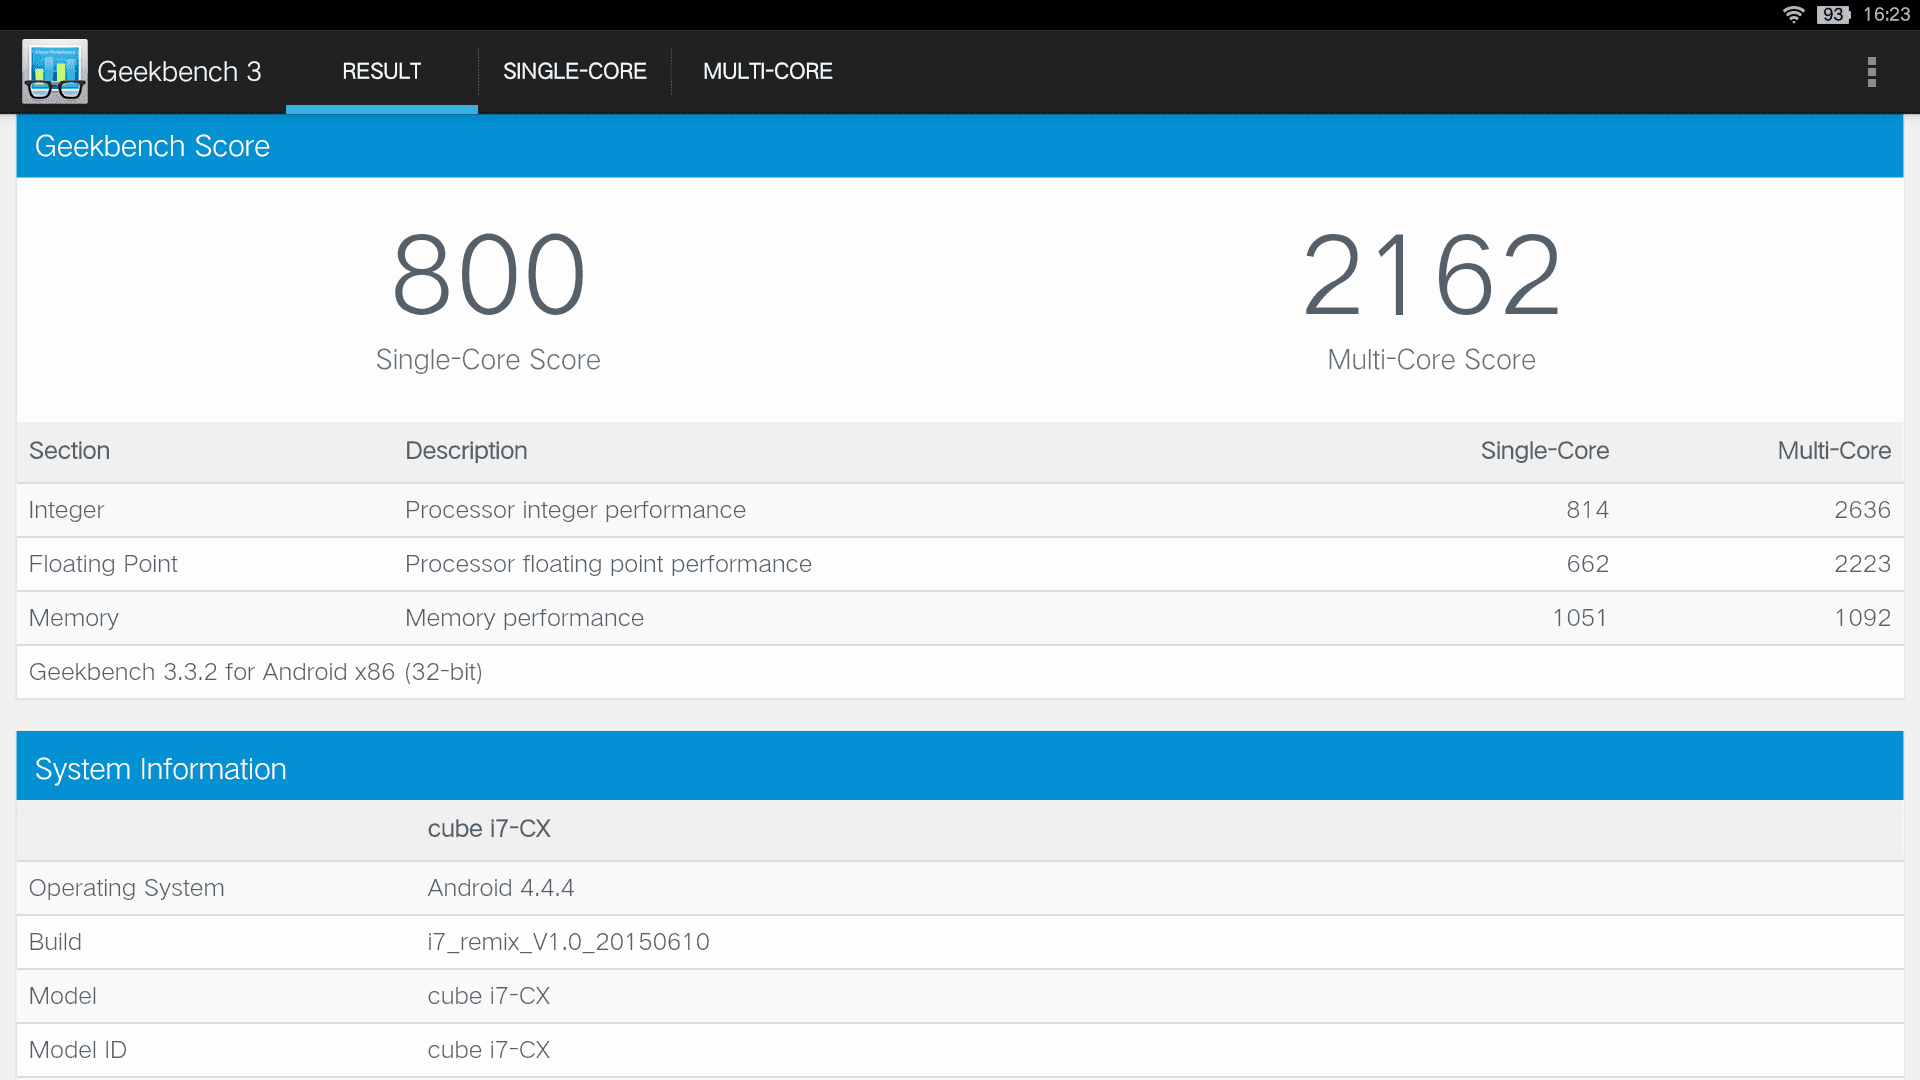1920x1080 pixels.
Task: Tap the Geekbench 3 title text
Action: pos(179,72)
